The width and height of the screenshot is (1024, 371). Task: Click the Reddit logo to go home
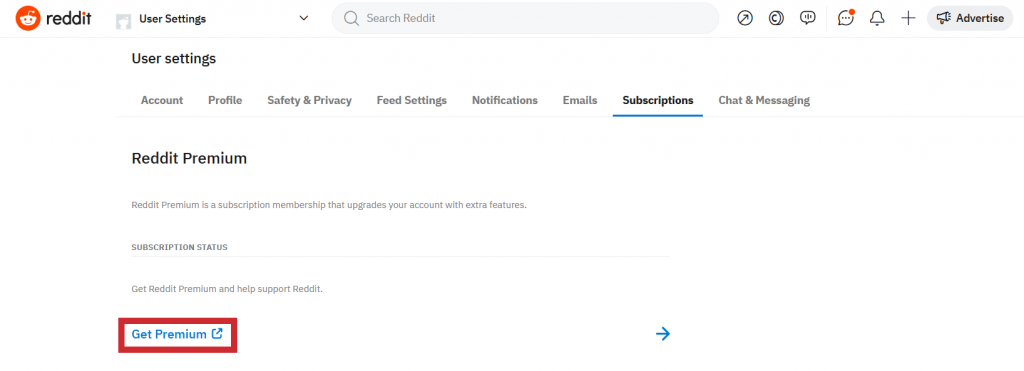click(54, 18)
